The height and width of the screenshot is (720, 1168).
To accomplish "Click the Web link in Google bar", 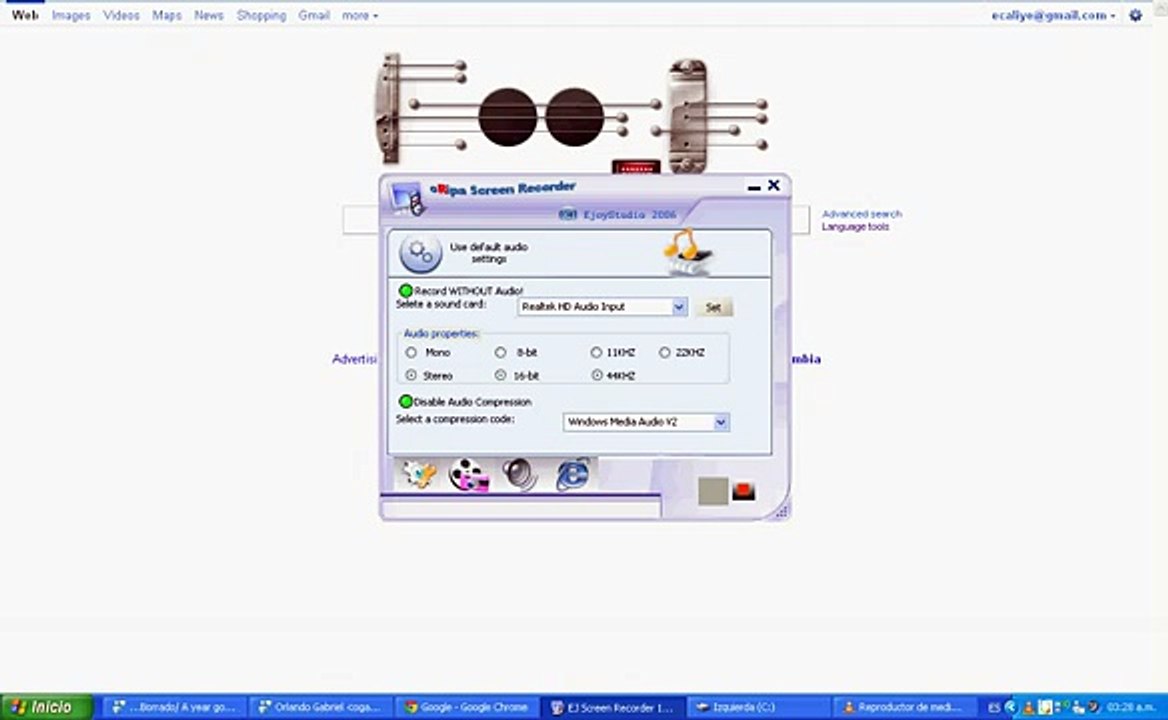I will pyautogui.click(x=25, y=15).
